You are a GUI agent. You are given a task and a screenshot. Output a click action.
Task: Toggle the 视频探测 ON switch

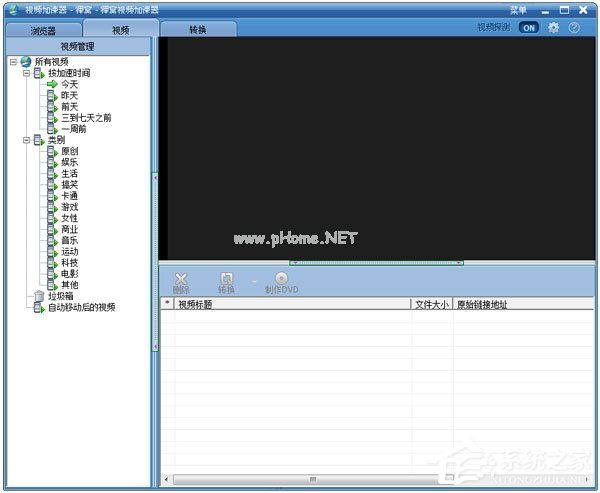point(528,28)
